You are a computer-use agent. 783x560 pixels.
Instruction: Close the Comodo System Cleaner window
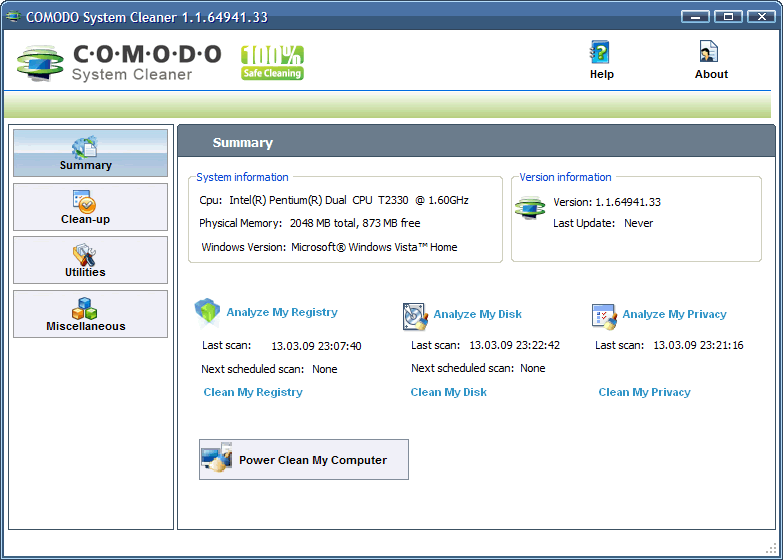[x=761, y=16]
